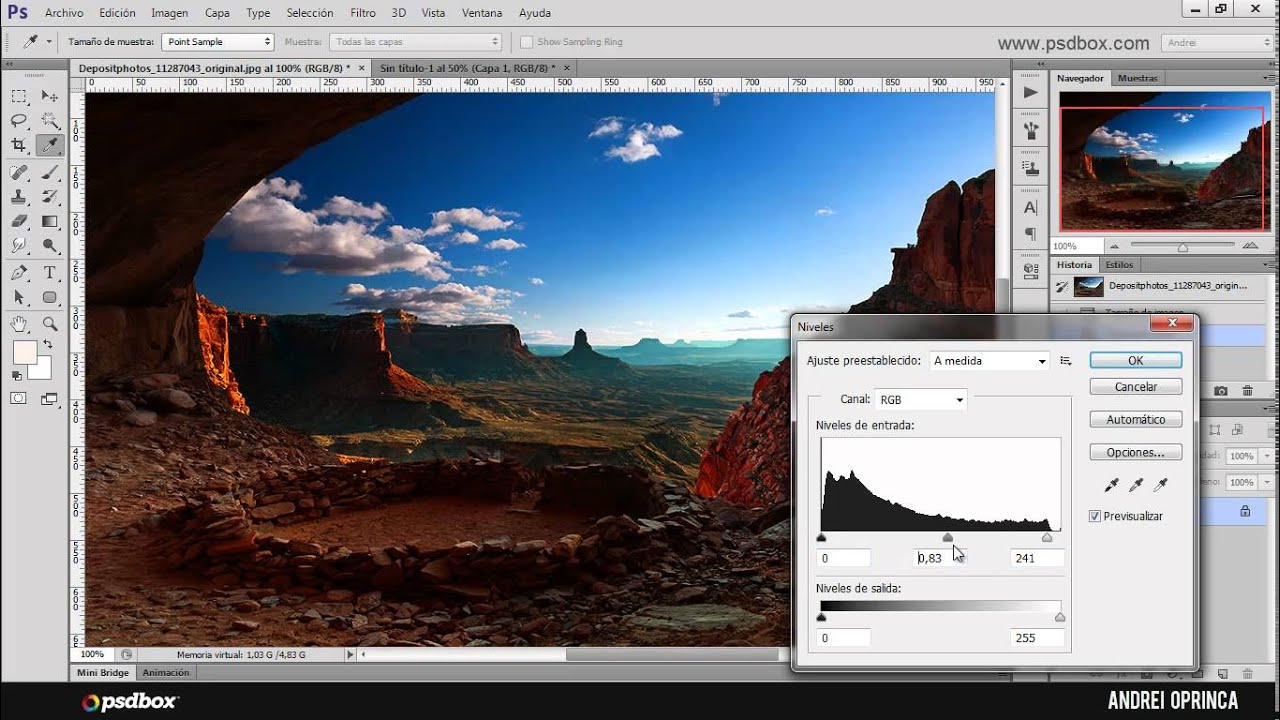
Task: Switch to the Muestras tab
Action: pos(1137,78)
